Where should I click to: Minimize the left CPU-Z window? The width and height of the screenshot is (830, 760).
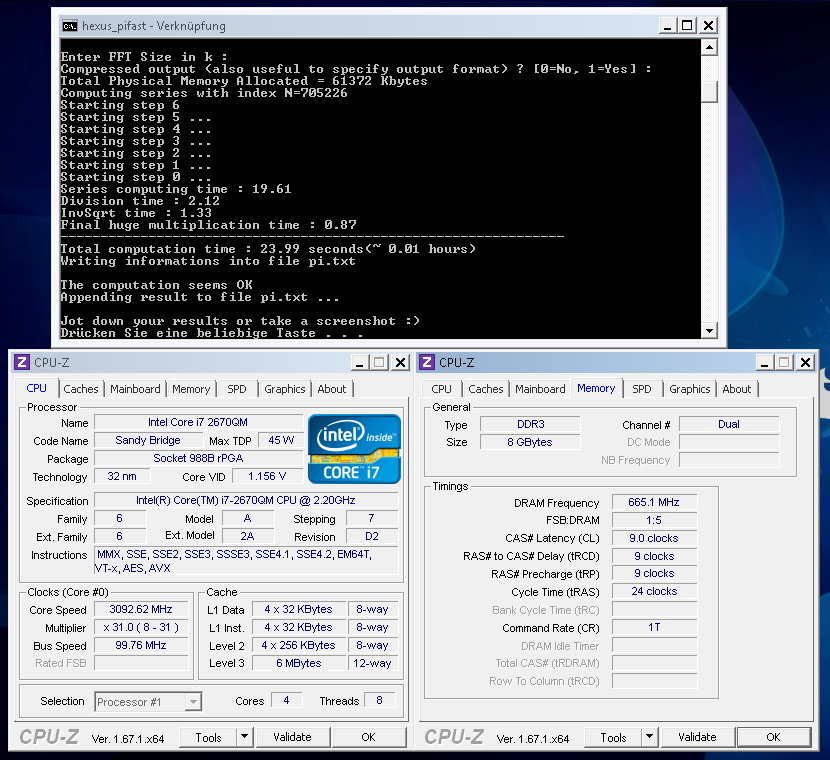(x=359, y=363)
